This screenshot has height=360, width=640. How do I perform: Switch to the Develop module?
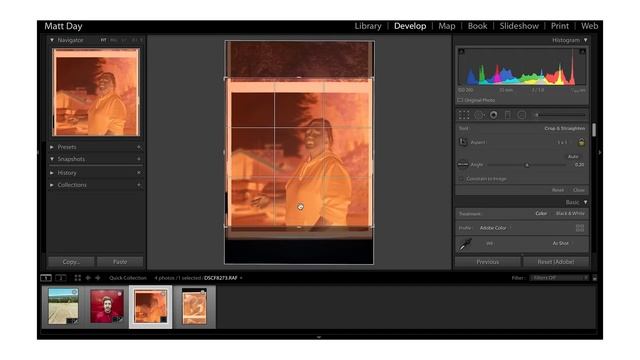[x=410, y=26]
